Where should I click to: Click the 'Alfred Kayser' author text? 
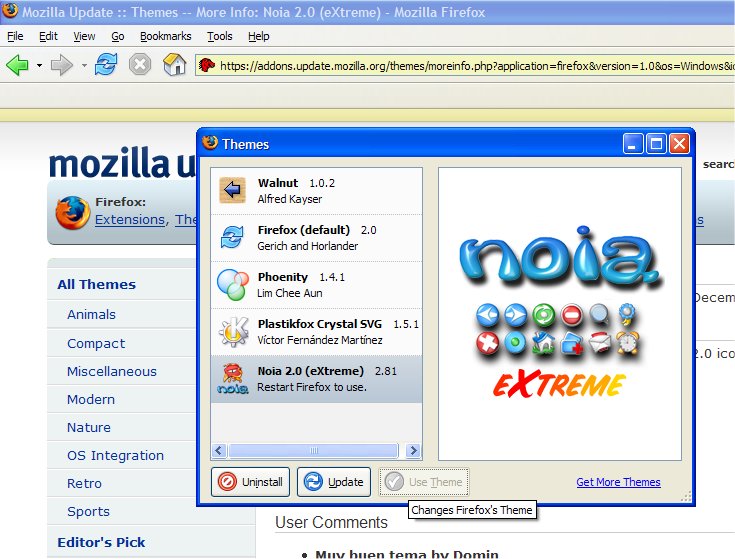click(290, 199)
